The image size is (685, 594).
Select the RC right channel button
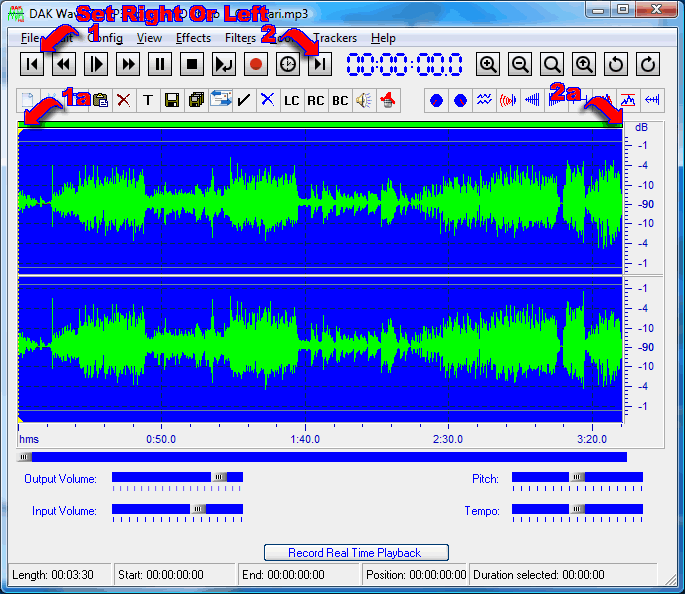(x=316, y=100)
